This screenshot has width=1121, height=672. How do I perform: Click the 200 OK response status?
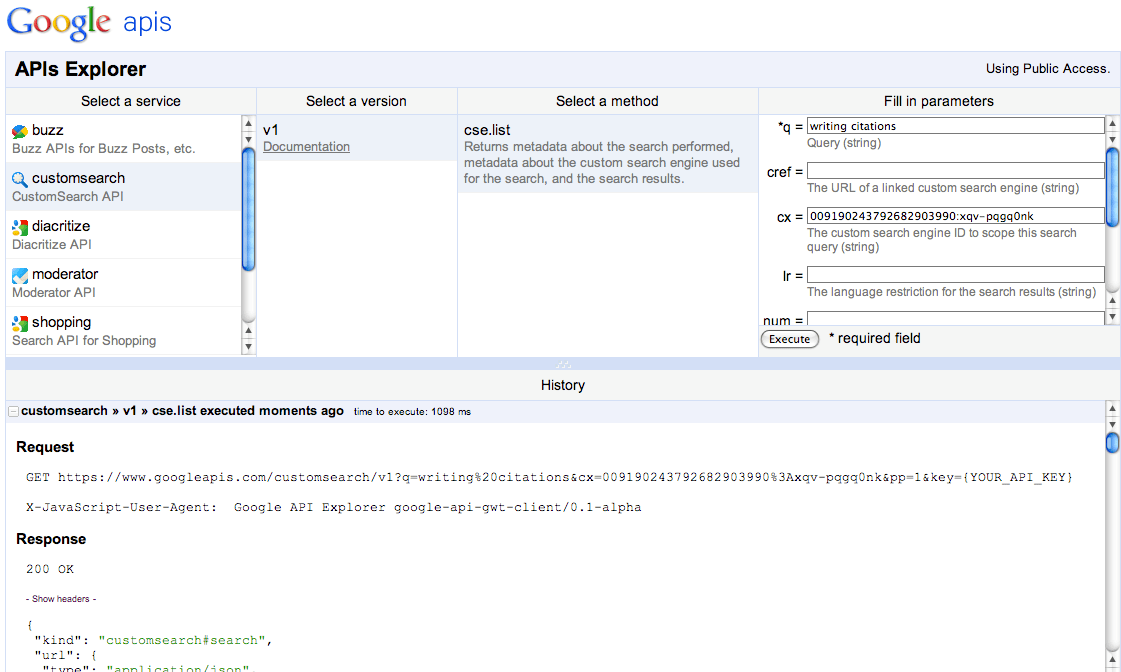[50, 569]
